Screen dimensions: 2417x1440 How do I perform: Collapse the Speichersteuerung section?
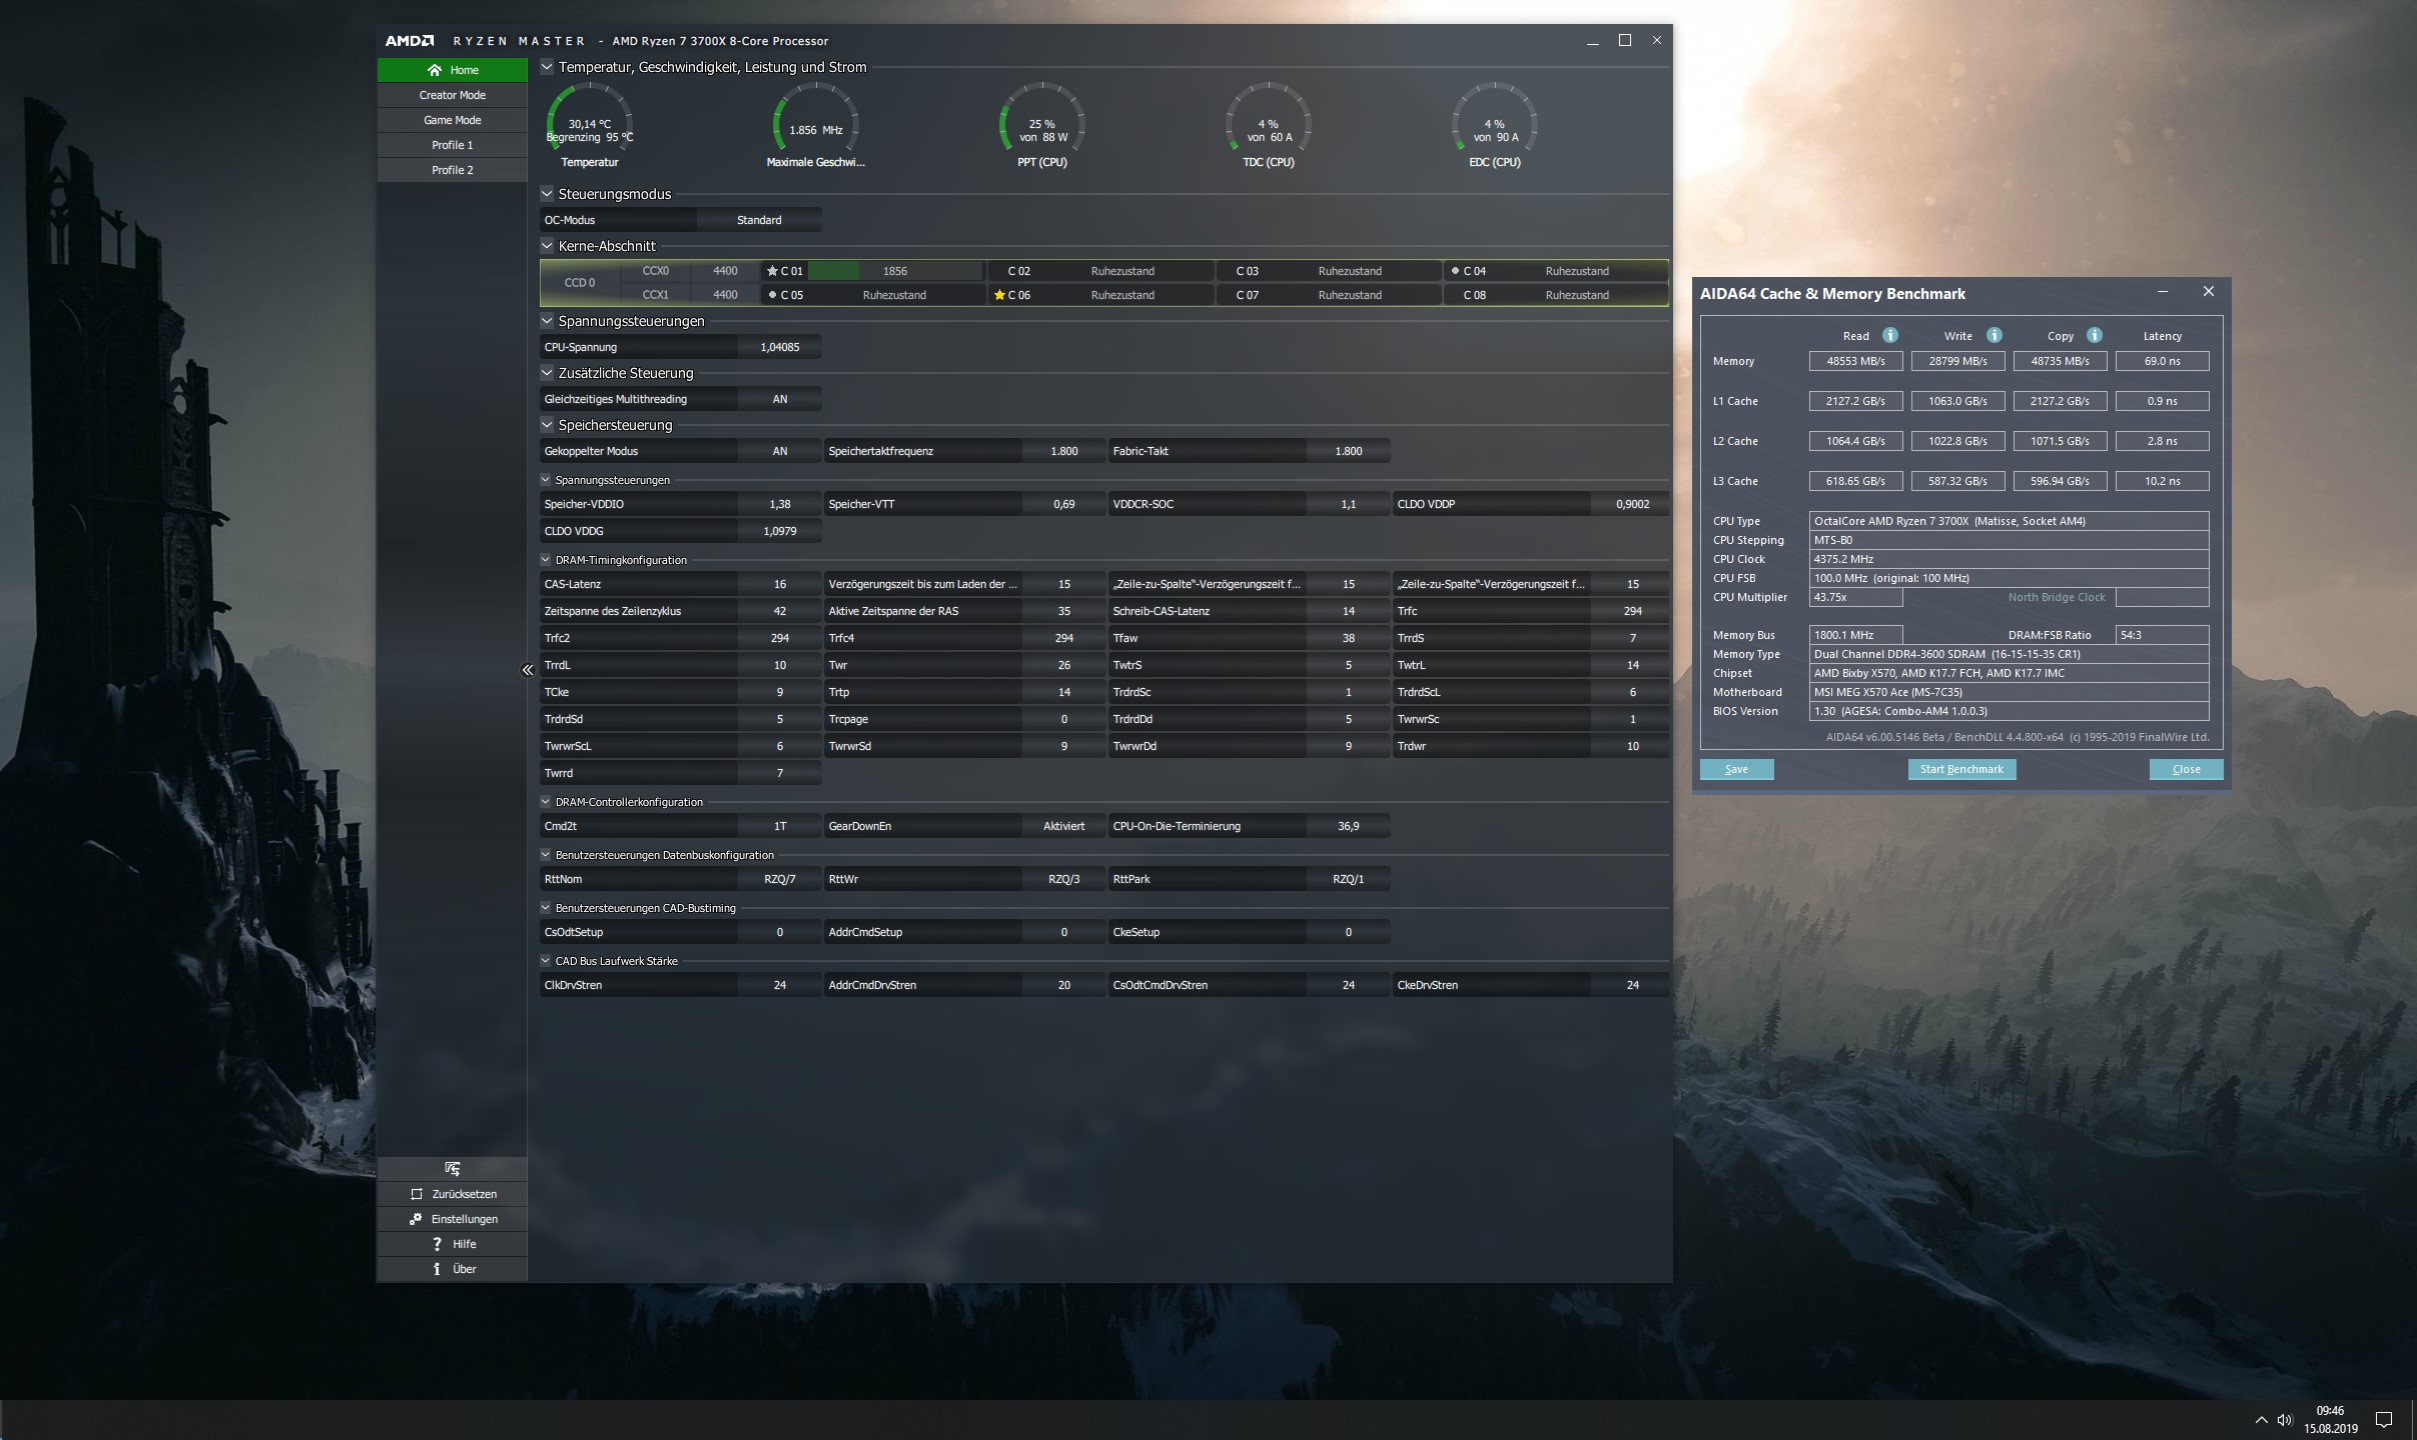click(547, 425)
